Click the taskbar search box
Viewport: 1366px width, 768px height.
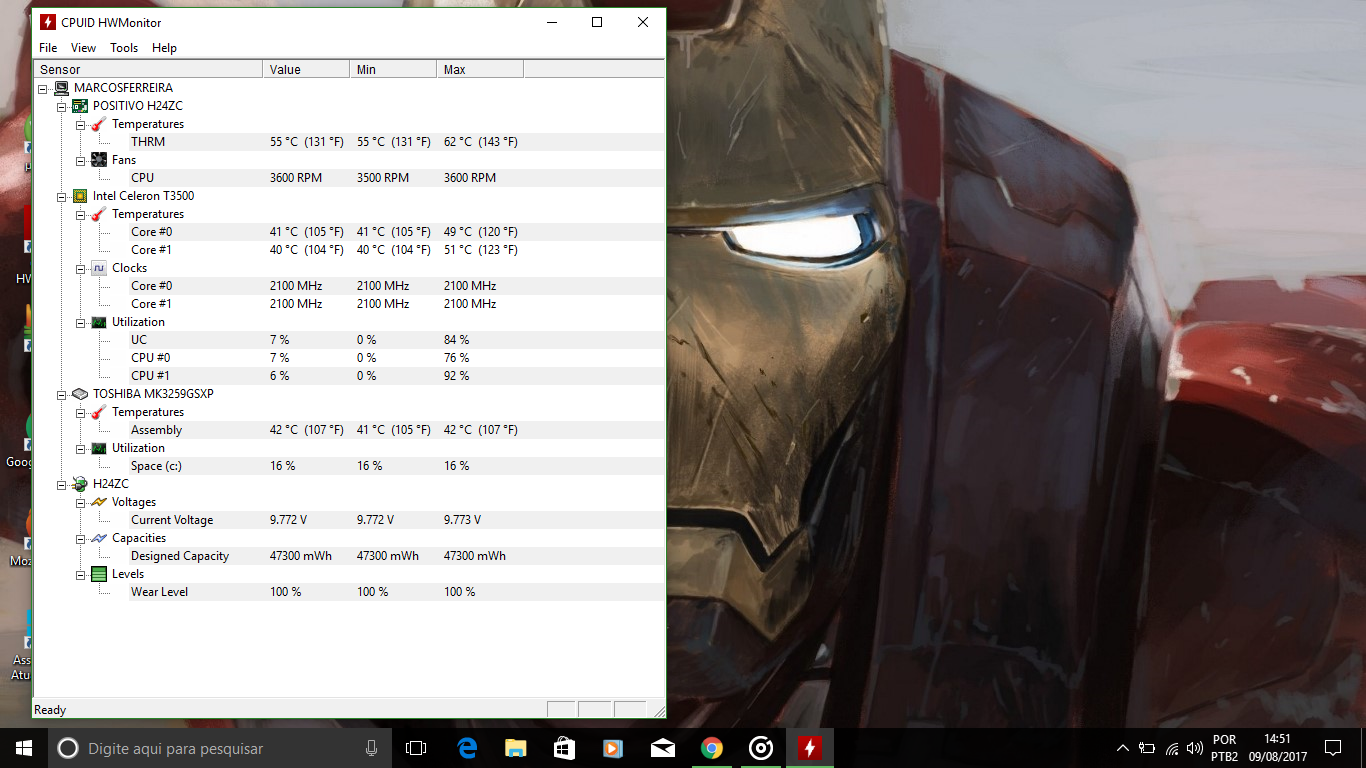[220, 748]
